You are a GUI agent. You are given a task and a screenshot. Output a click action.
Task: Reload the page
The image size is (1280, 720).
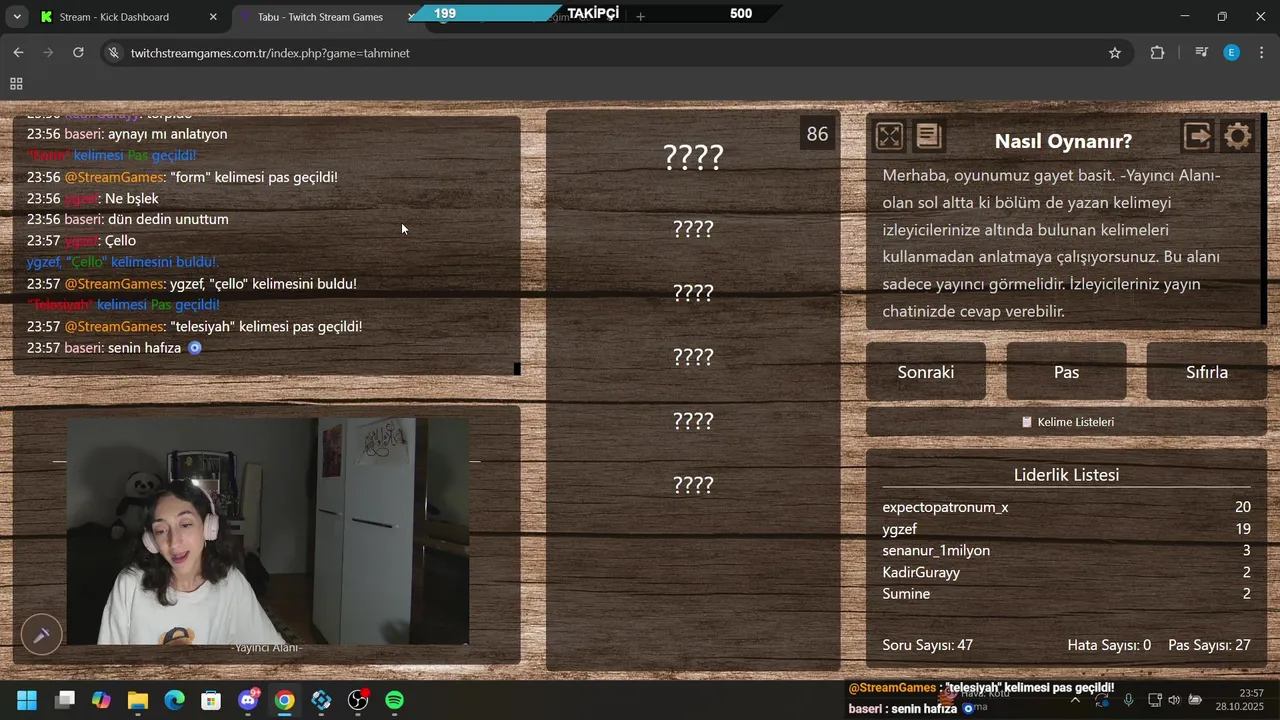click(x=78, y=53)
